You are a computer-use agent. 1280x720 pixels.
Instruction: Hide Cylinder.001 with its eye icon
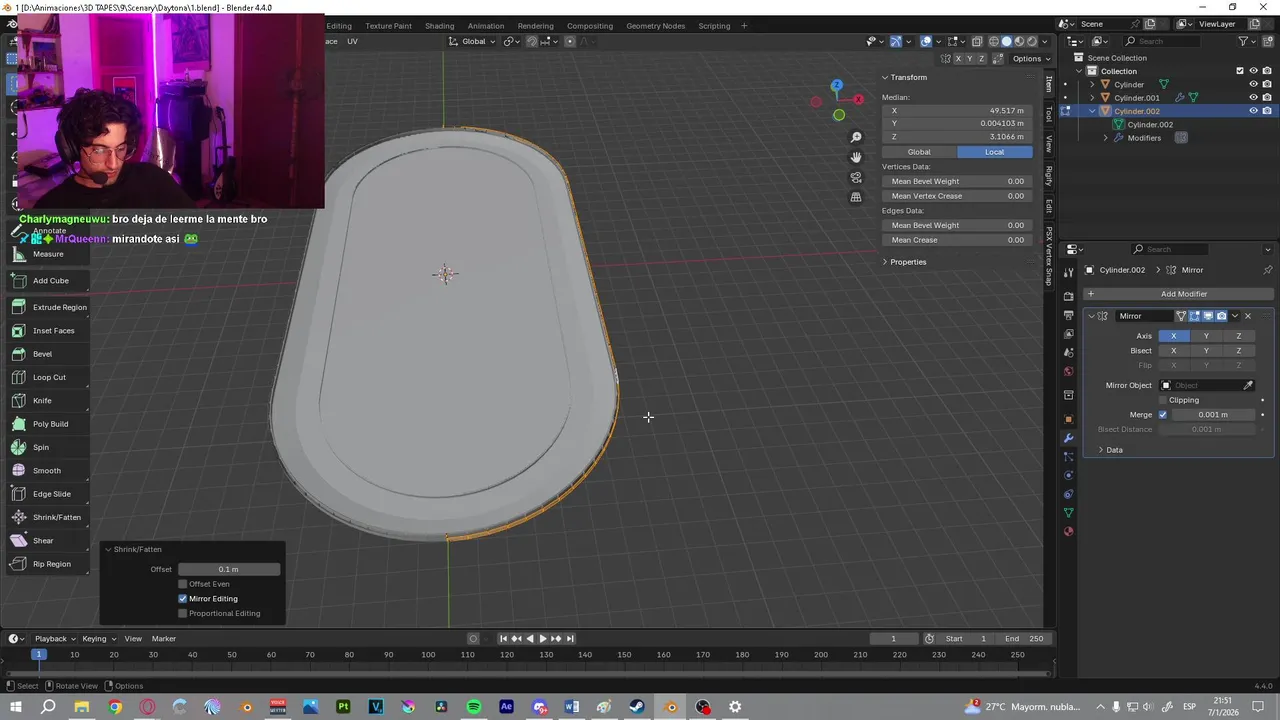click(1253, 98)
